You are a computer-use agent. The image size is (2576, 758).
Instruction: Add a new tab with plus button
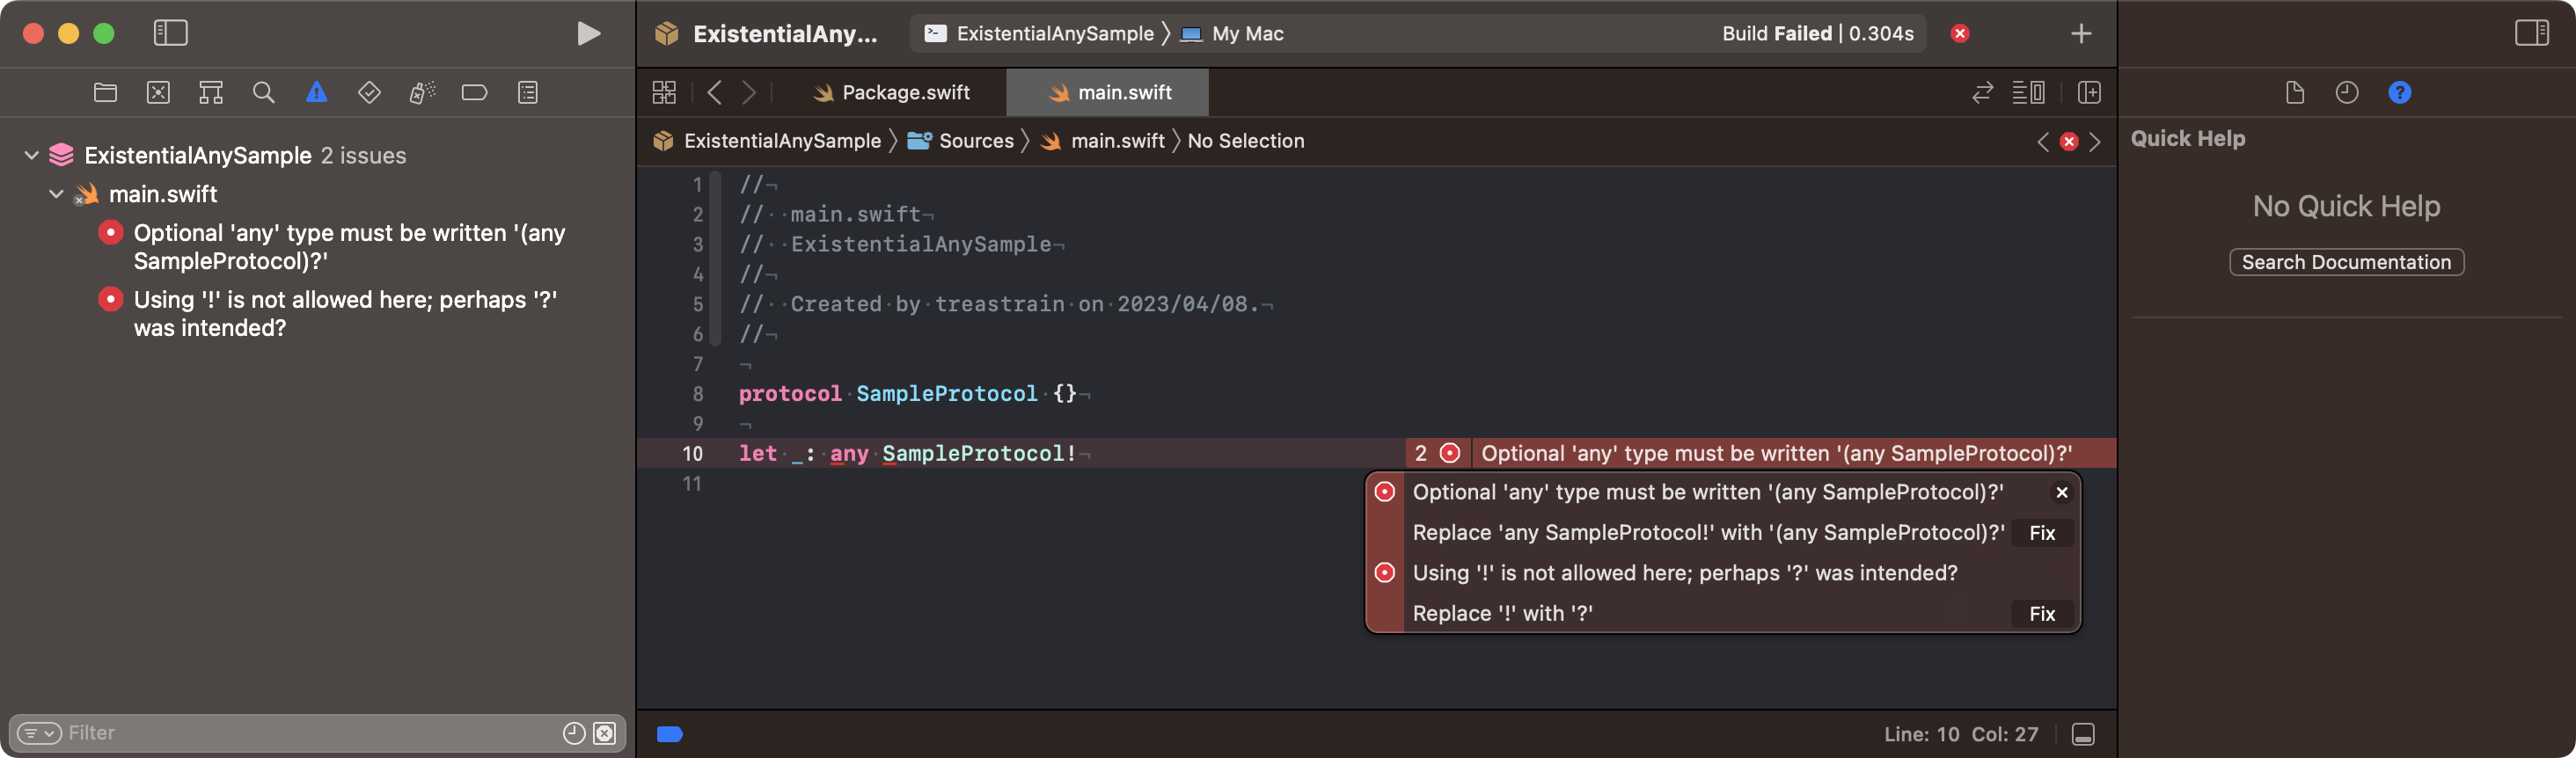click(x=2081, y=34)
